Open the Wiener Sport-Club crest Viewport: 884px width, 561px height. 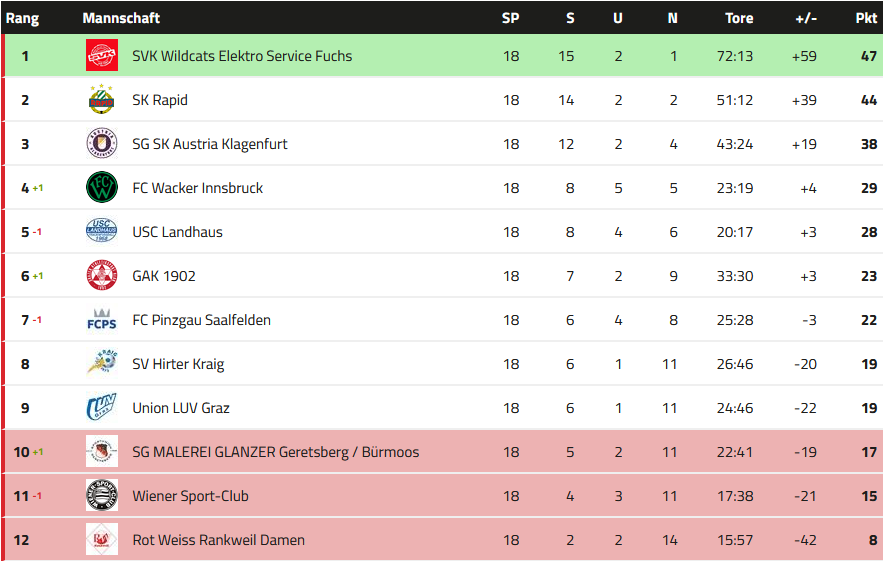click(x=101, y=496)
